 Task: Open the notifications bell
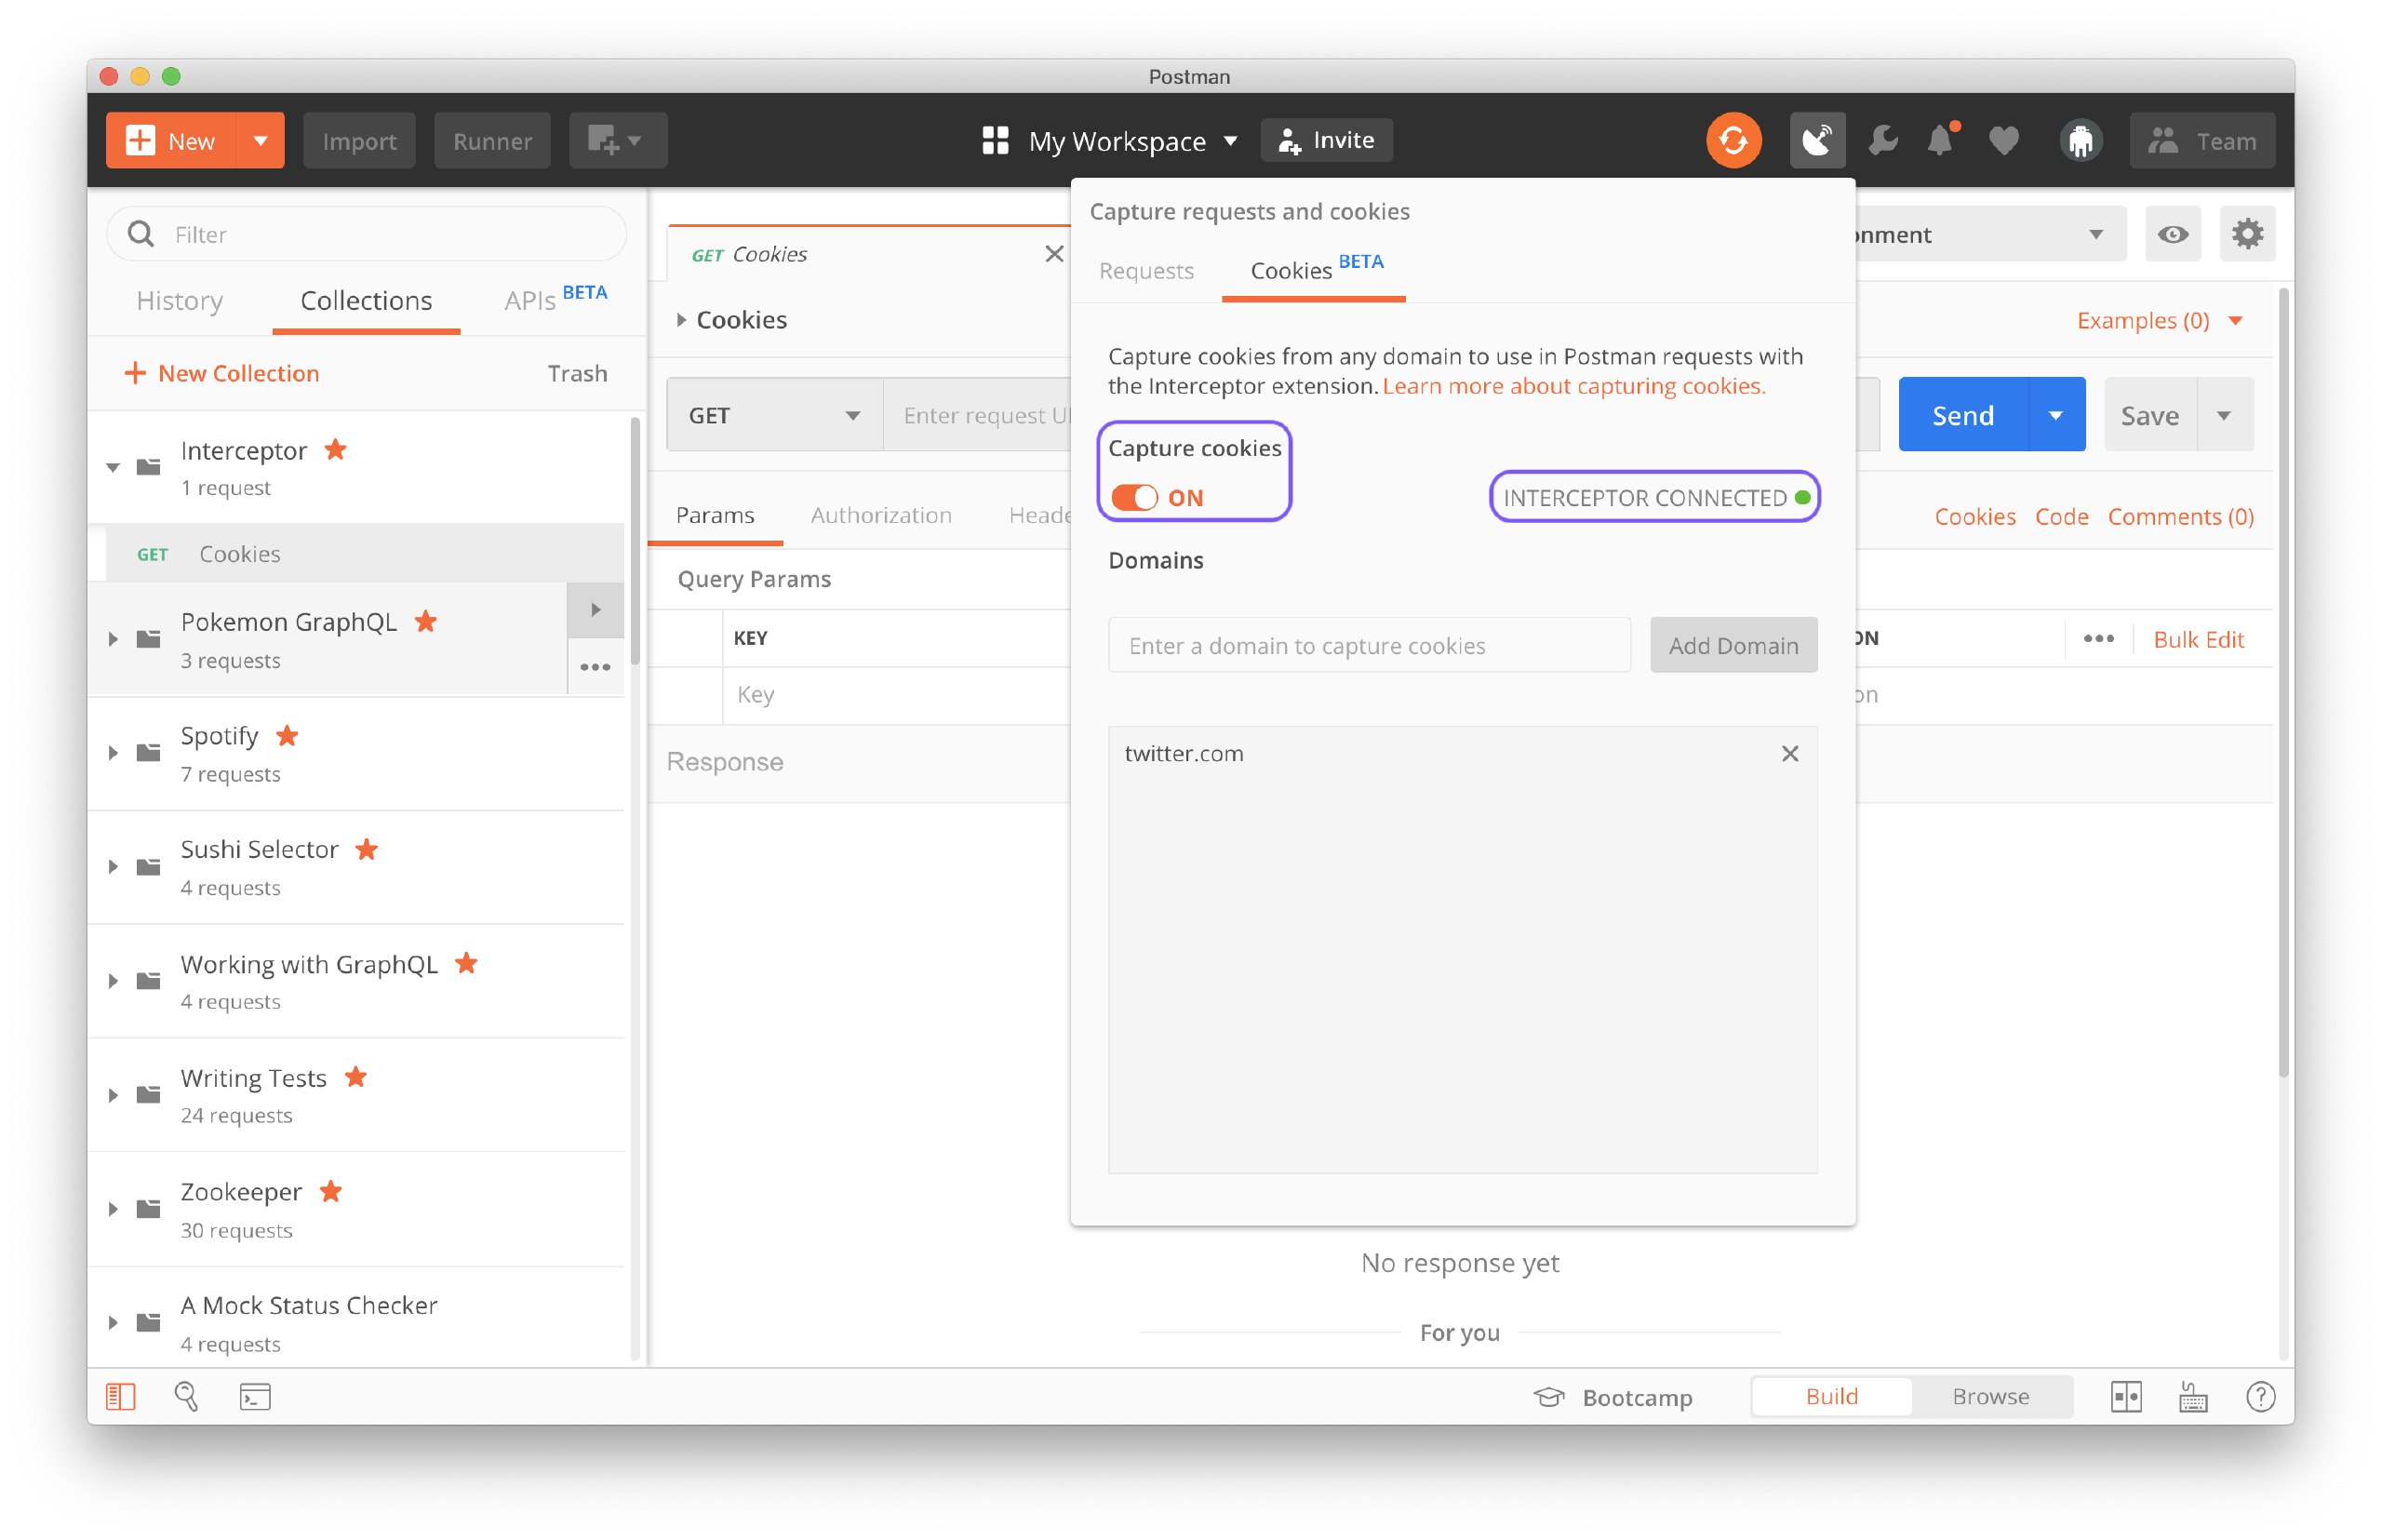click(1941, 140)
